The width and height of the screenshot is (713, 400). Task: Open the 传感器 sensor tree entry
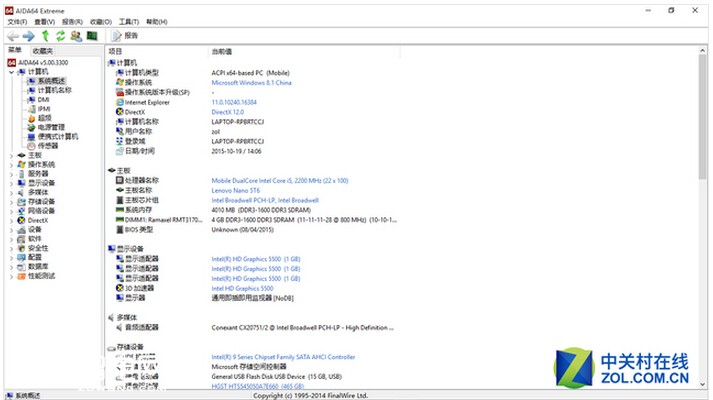click(x=48, y=146)
